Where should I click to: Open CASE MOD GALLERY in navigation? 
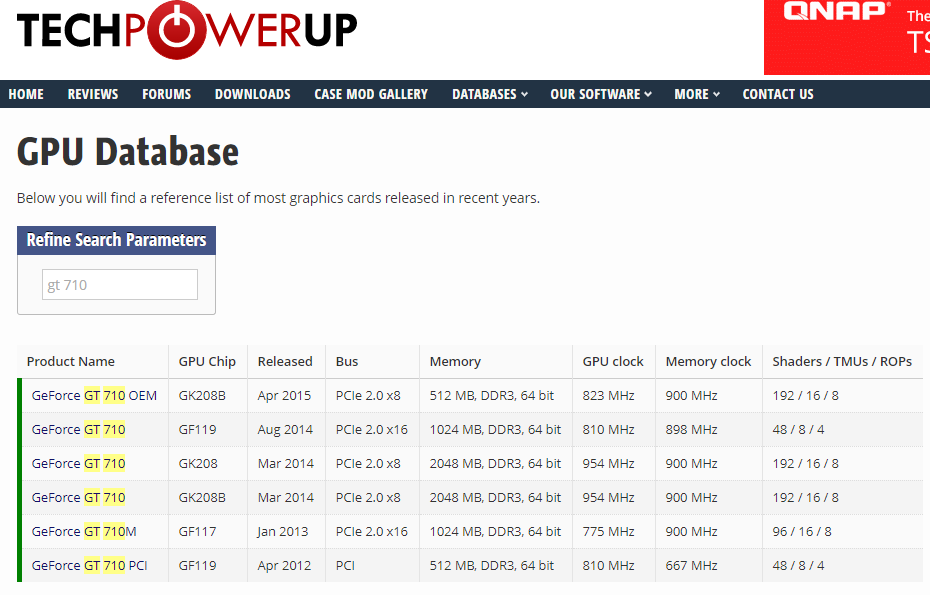(371, 94)
